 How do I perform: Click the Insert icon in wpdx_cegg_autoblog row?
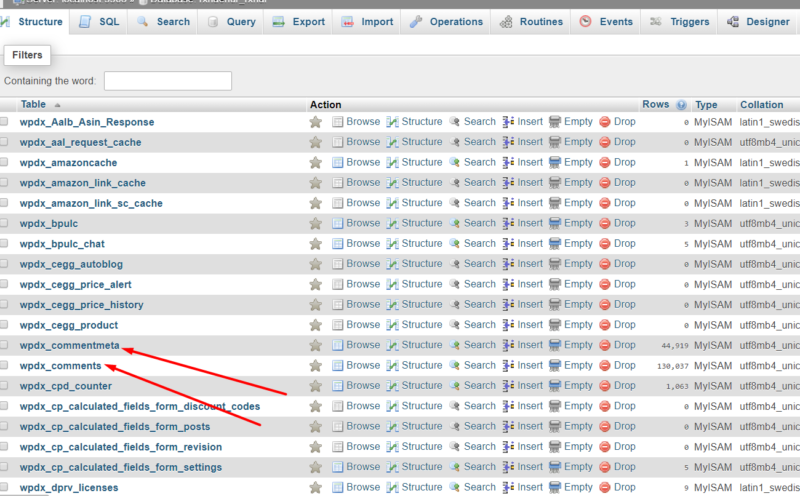pyautogui.click(x=508, y=264)
